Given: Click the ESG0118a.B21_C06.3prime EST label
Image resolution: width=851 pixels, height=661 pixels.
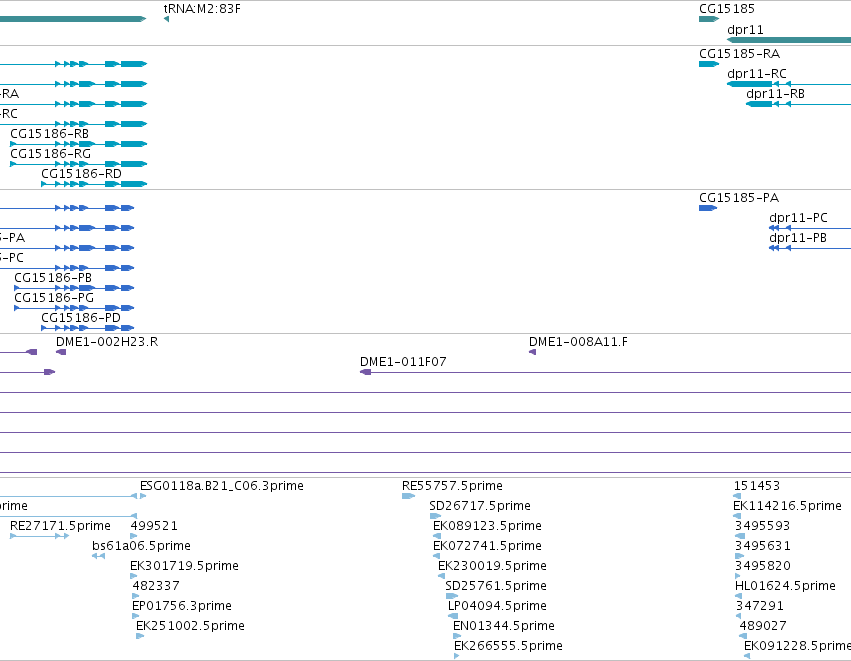Looking at the screenshot, I should [221, 486].
